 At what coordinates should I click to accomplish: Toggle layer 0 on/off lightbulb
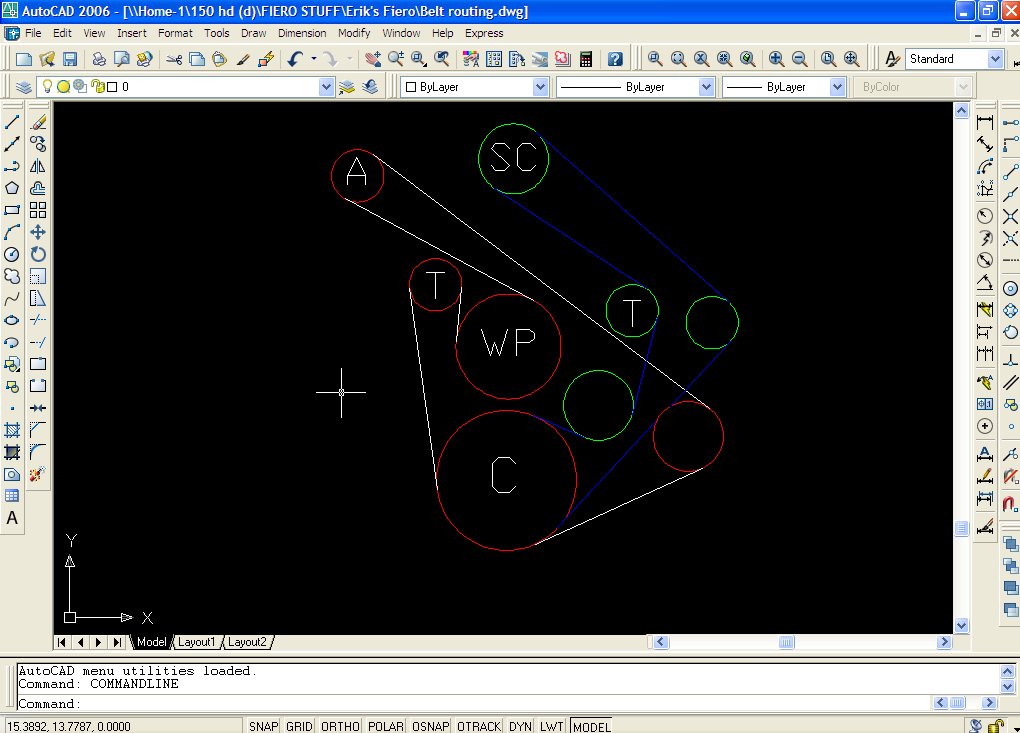pos(47,87)
